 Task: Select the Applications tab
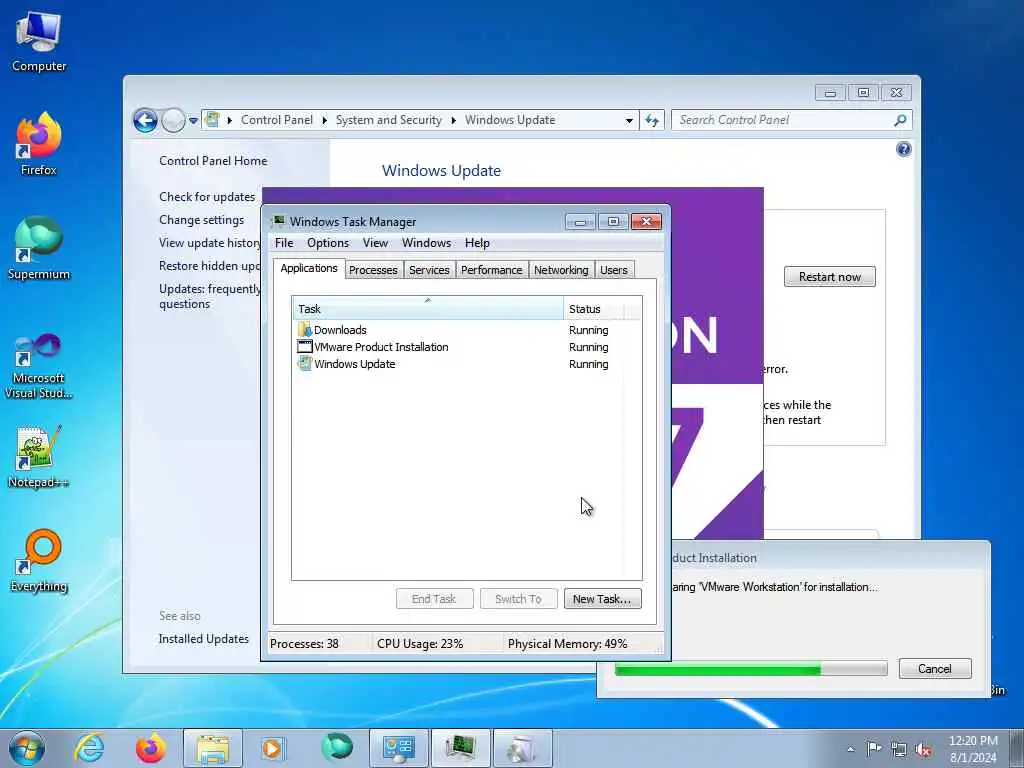coord(309,268)
